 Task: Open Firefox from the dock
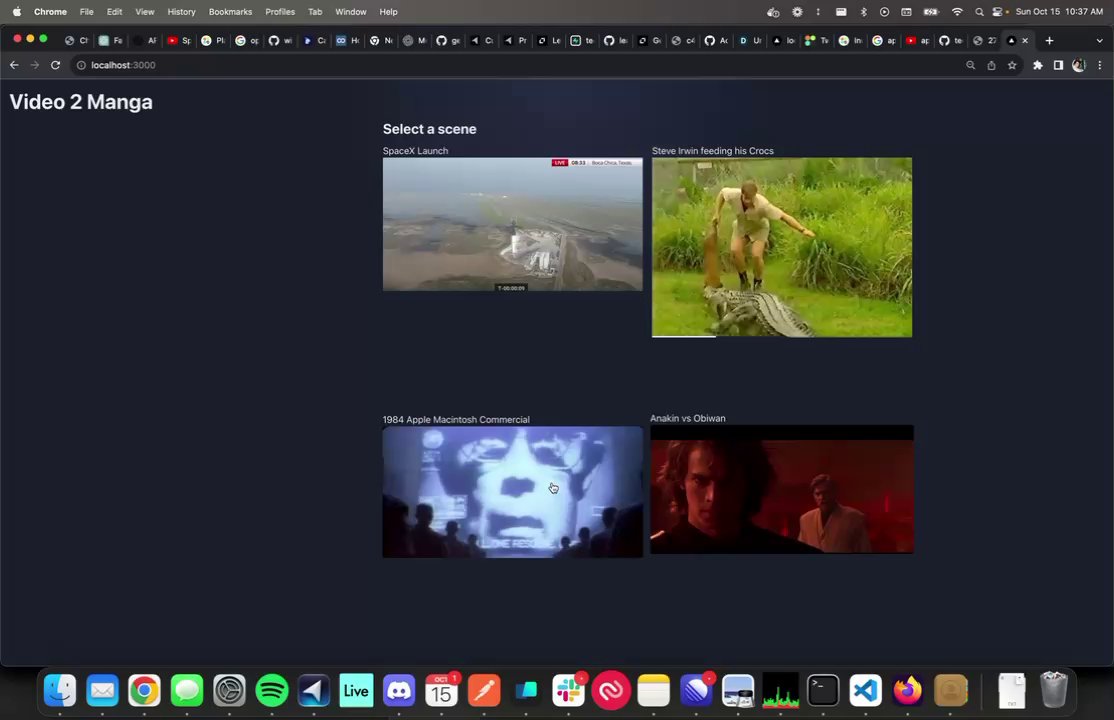[908, 690]
